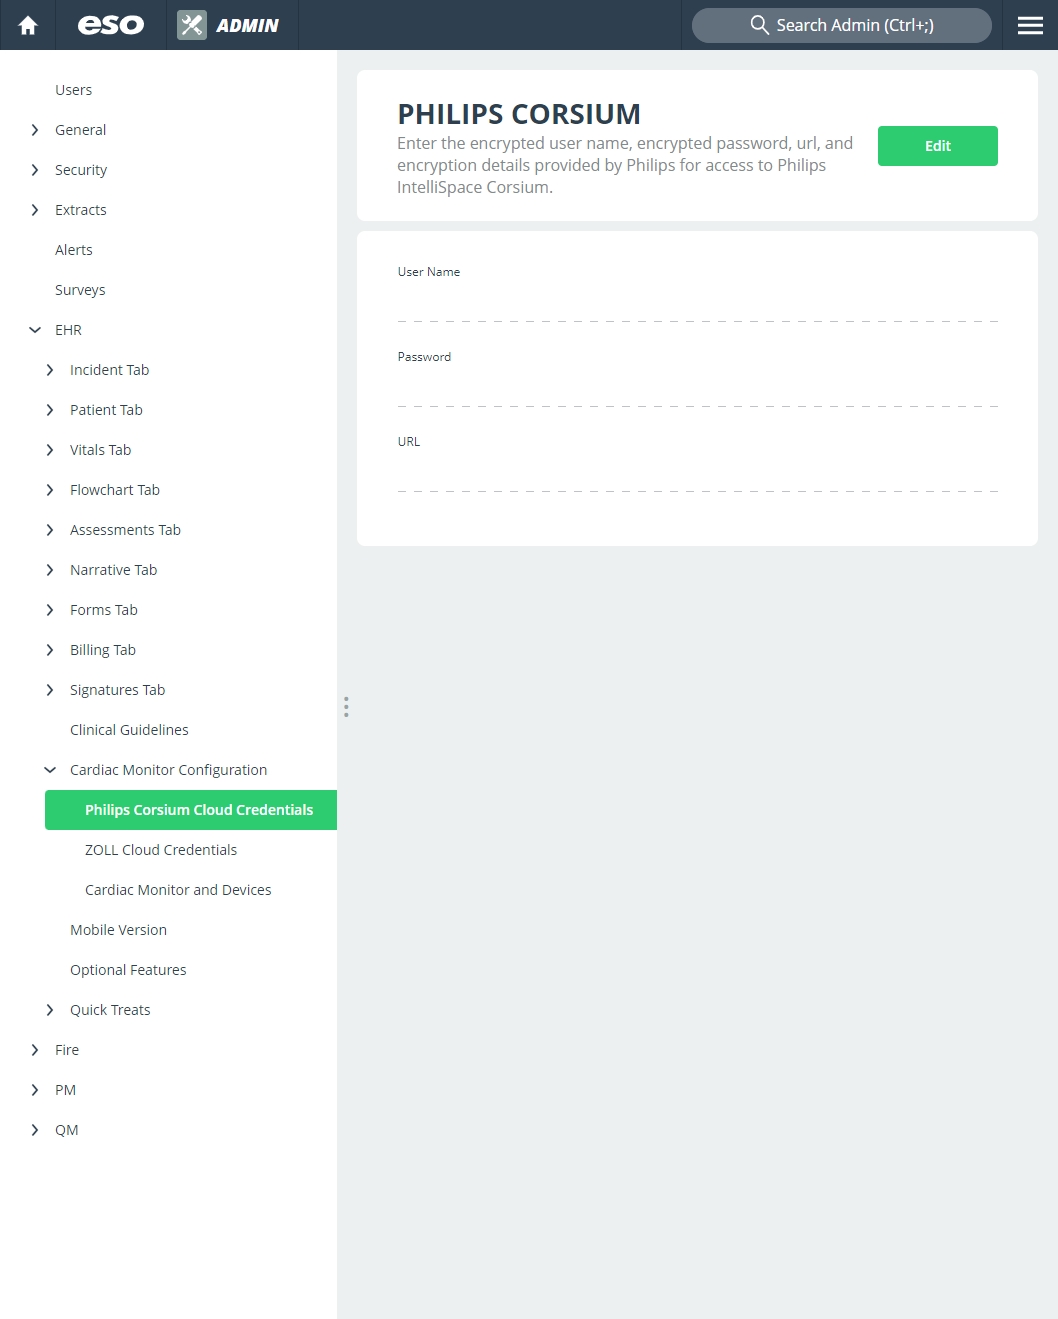
Task: Click the ESO logo
Action: pos(111,25)
